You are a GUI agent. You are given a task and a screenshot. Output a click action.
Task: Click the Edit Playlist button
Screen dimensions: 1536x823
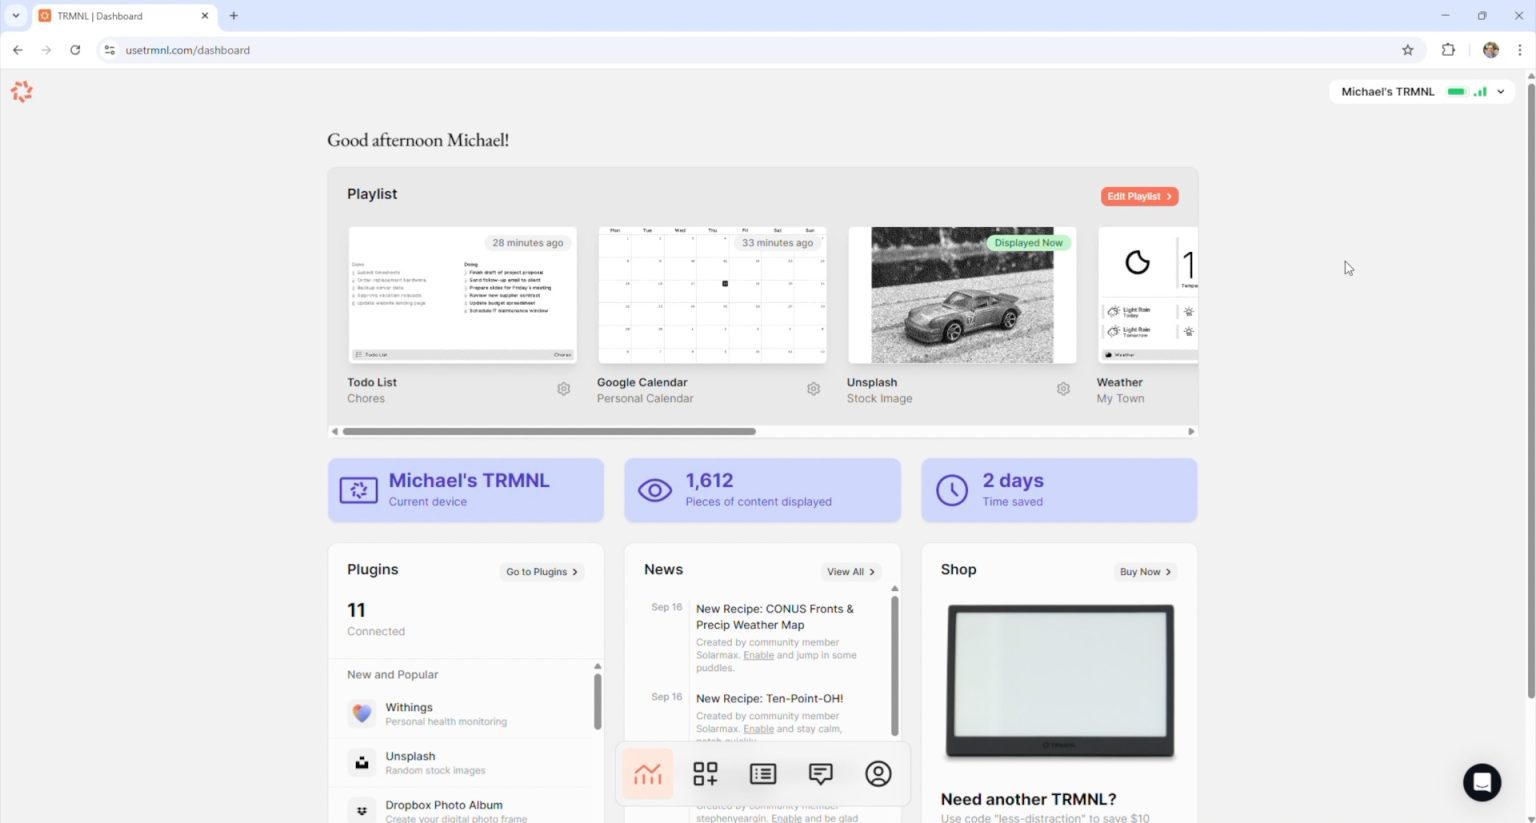[x=1139, y=197]
